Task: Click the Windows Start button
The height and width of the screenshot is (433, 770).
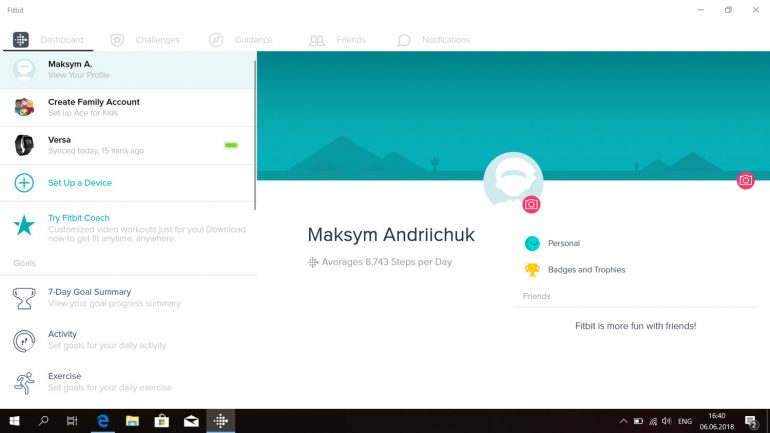Action: pos(14,421)
